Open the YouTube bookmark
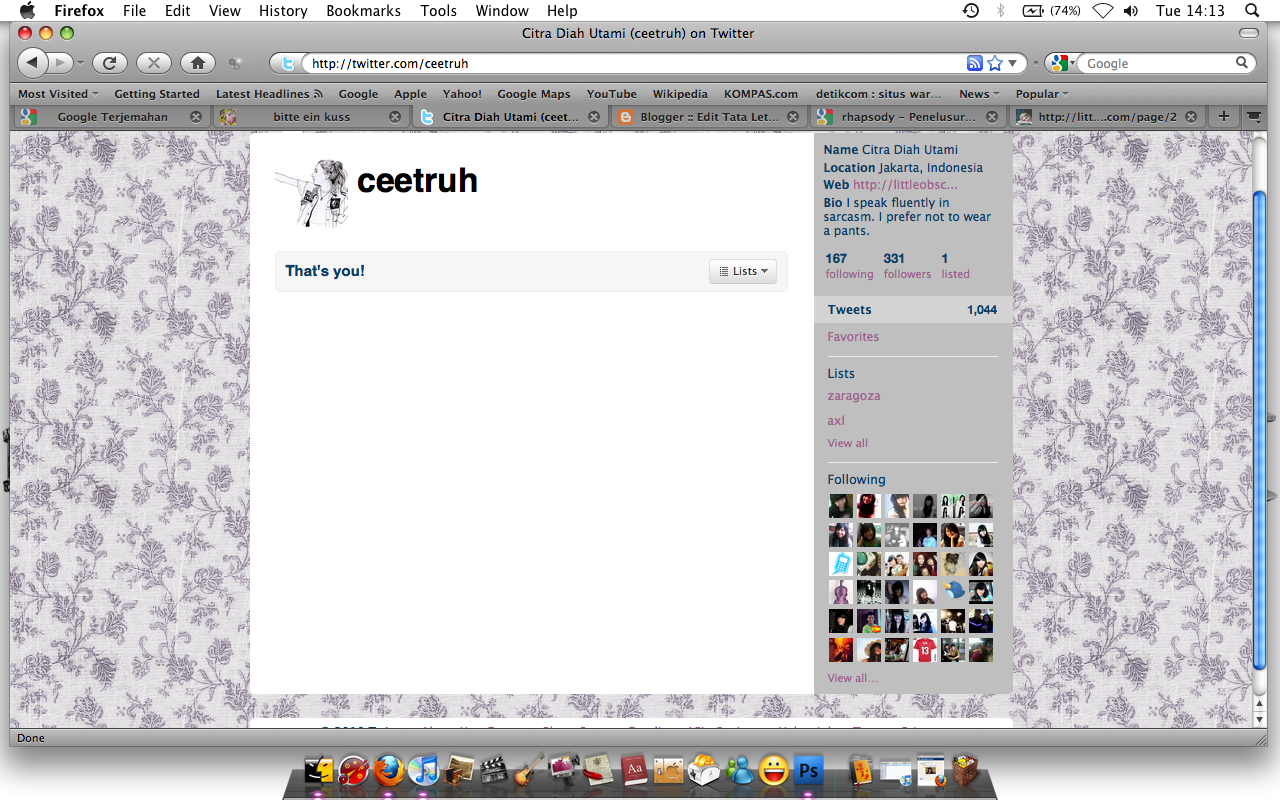This screenshot has height=800, width=1280. coord(611,94)
